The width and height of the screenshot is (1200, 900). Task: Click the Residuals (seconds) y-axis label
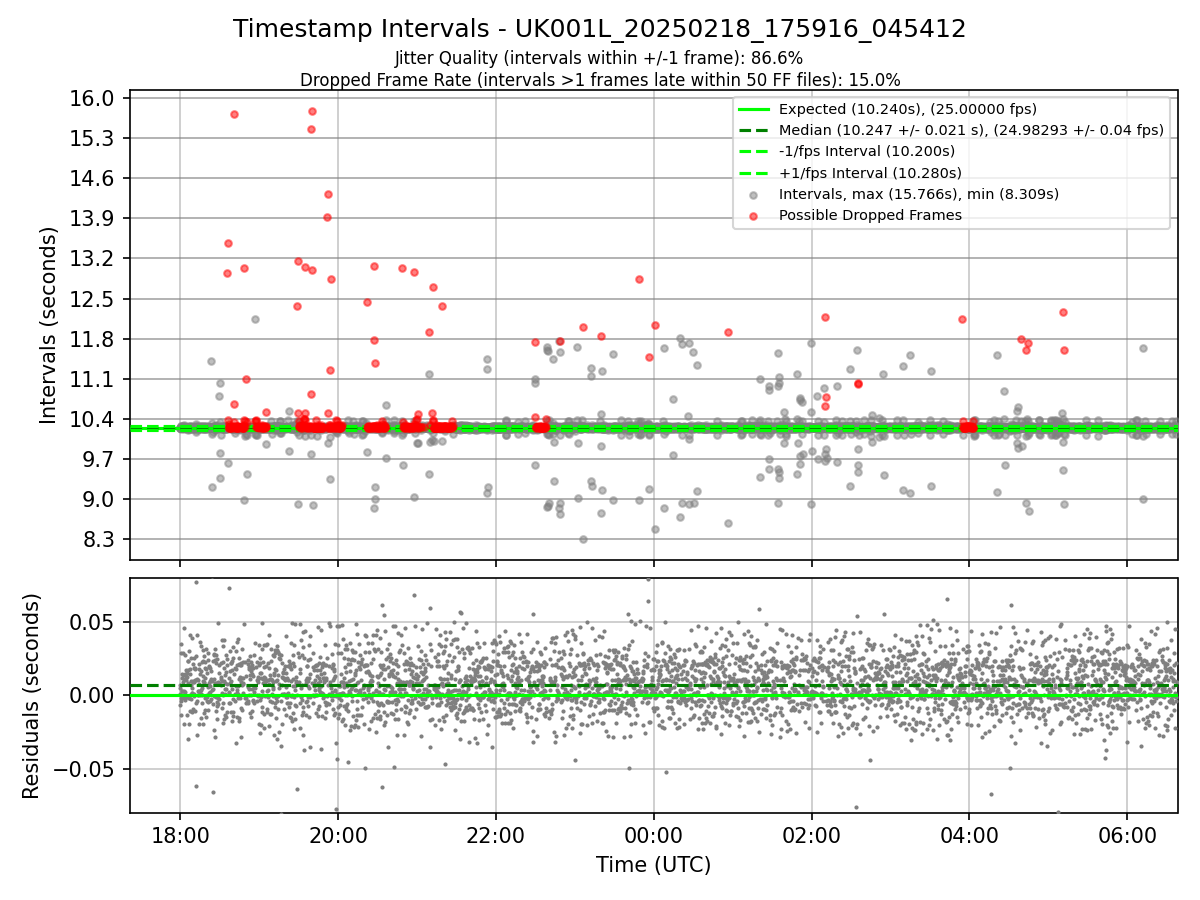[32, 695]
